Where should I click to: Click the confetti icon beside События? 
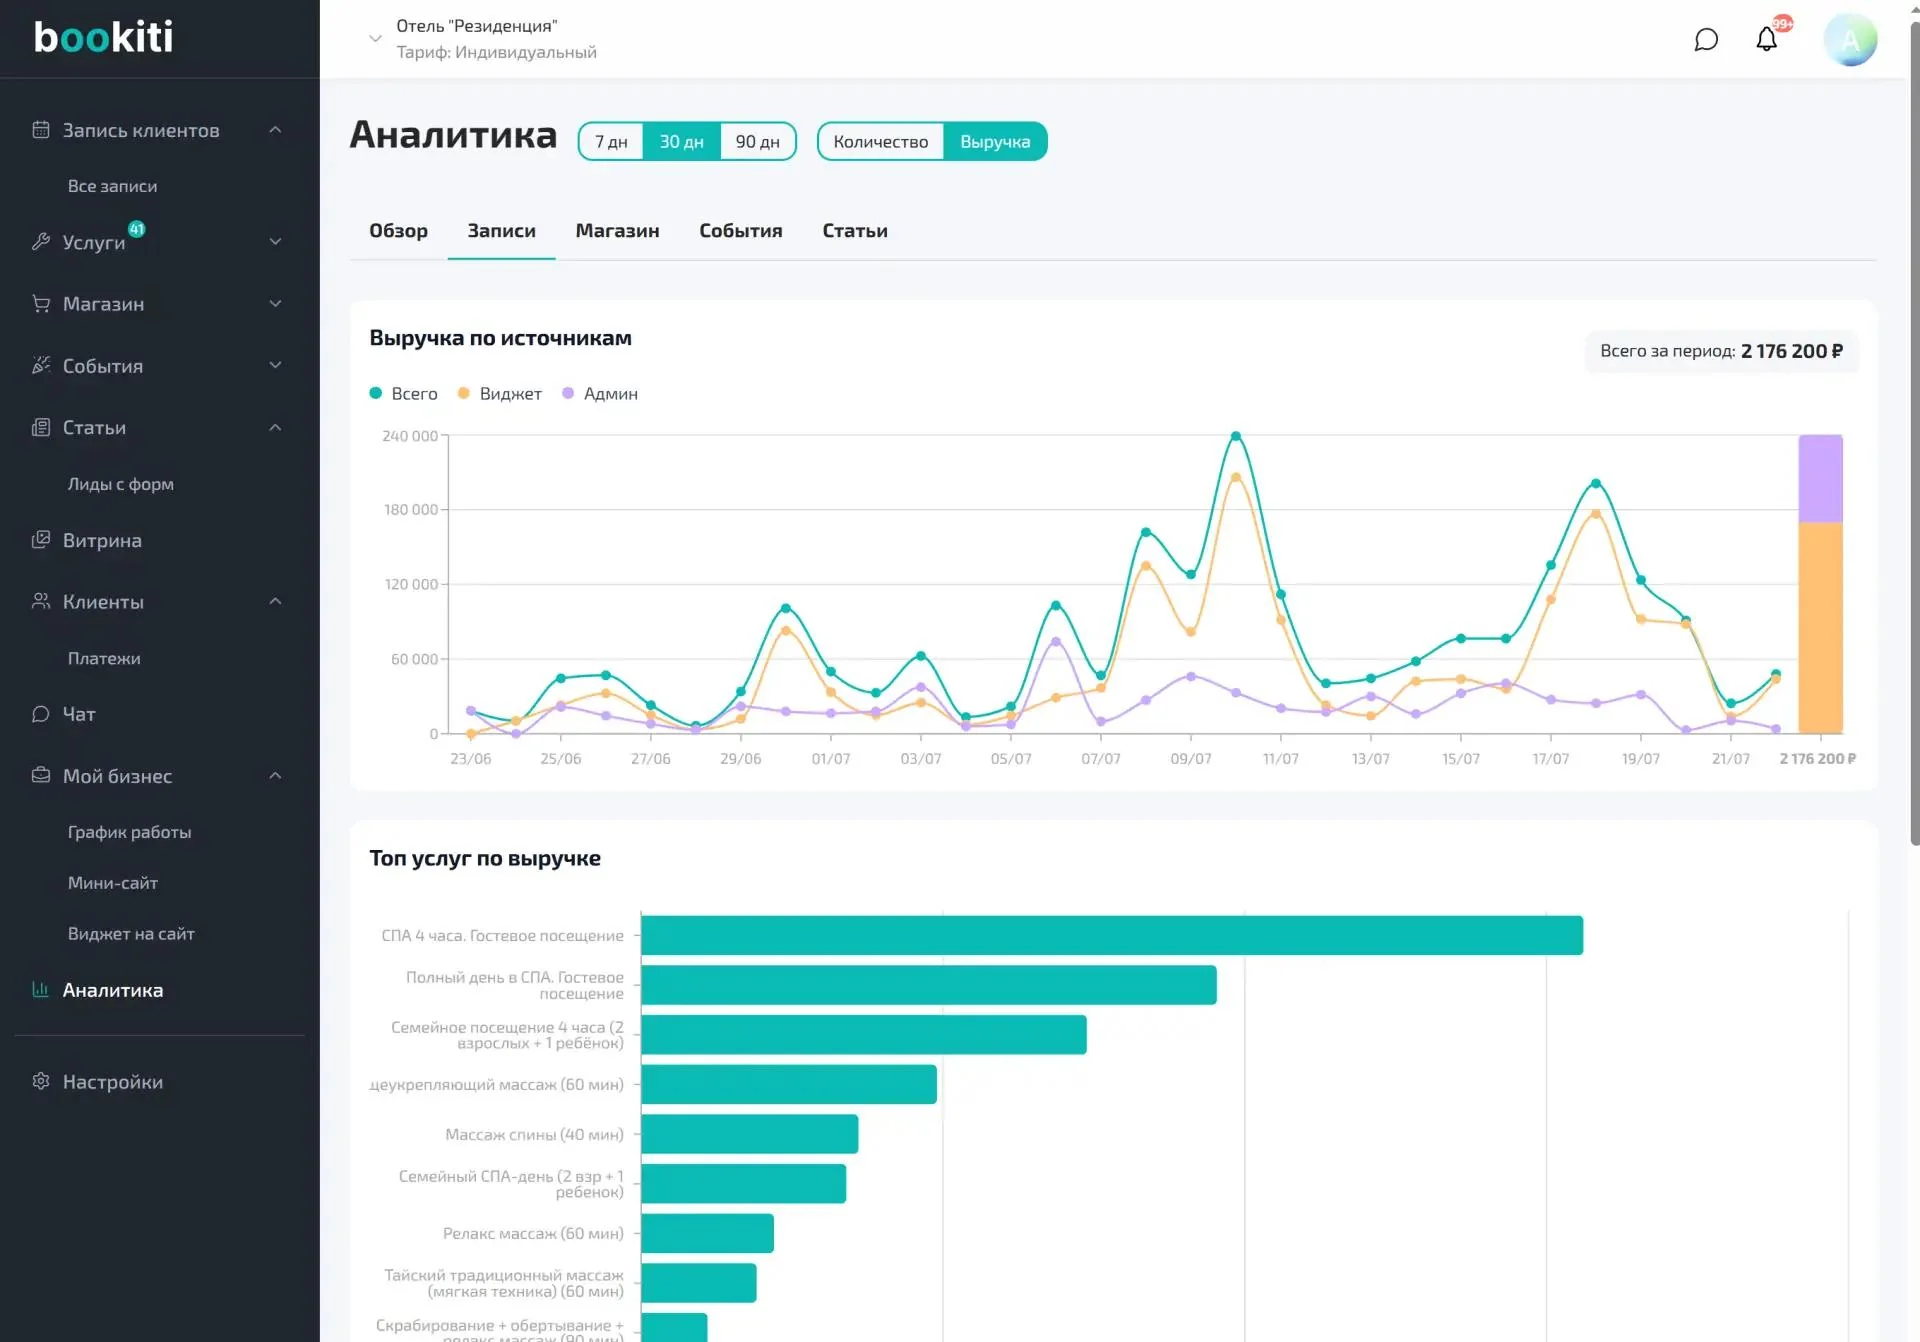tap(41, 366)
